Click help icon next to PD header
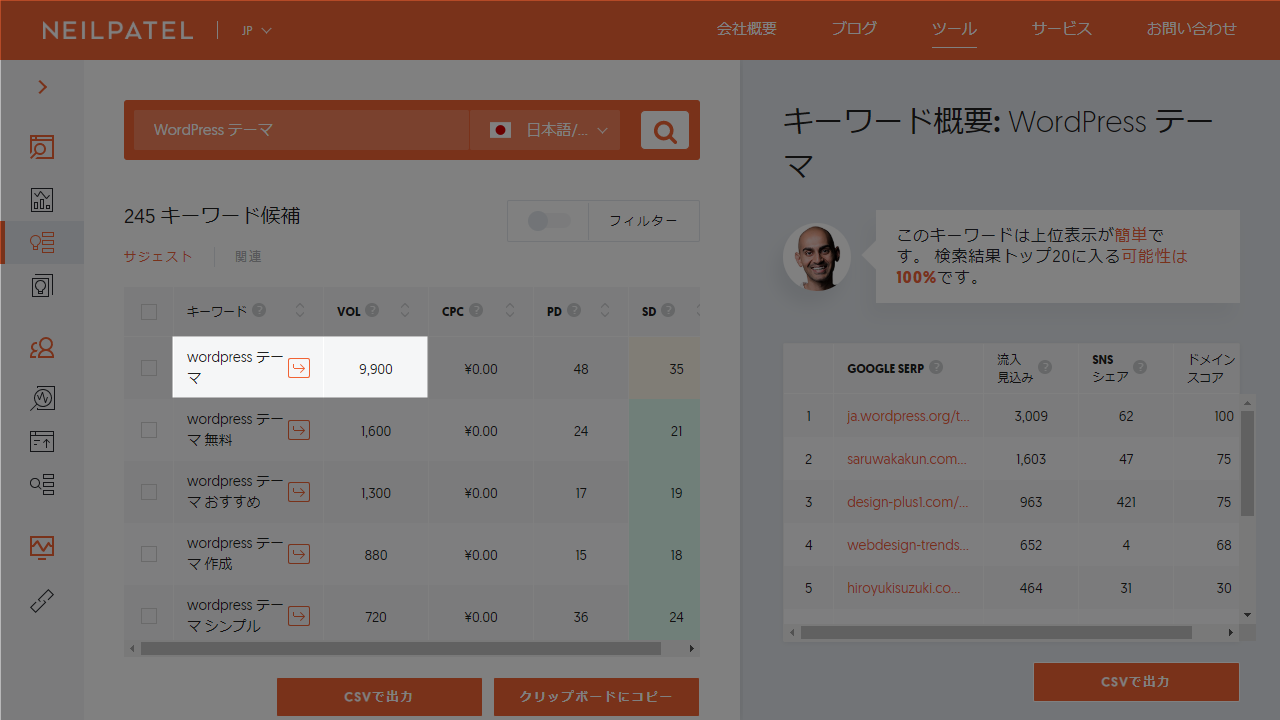The image size is (1280, 720). coord(574,311)
